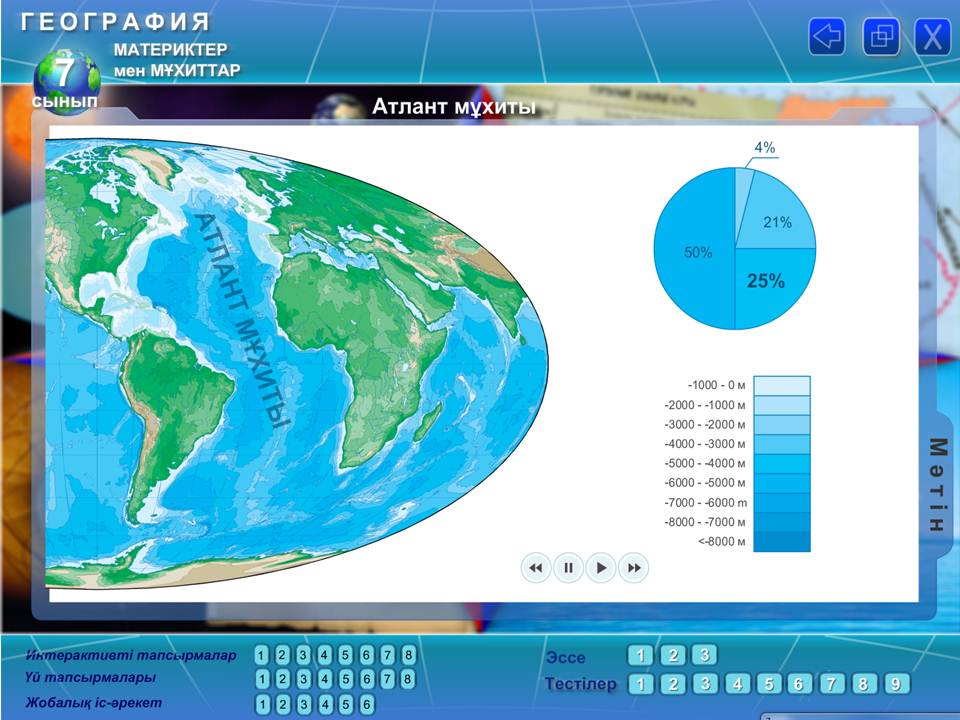Open interactive task number 8

408,655
